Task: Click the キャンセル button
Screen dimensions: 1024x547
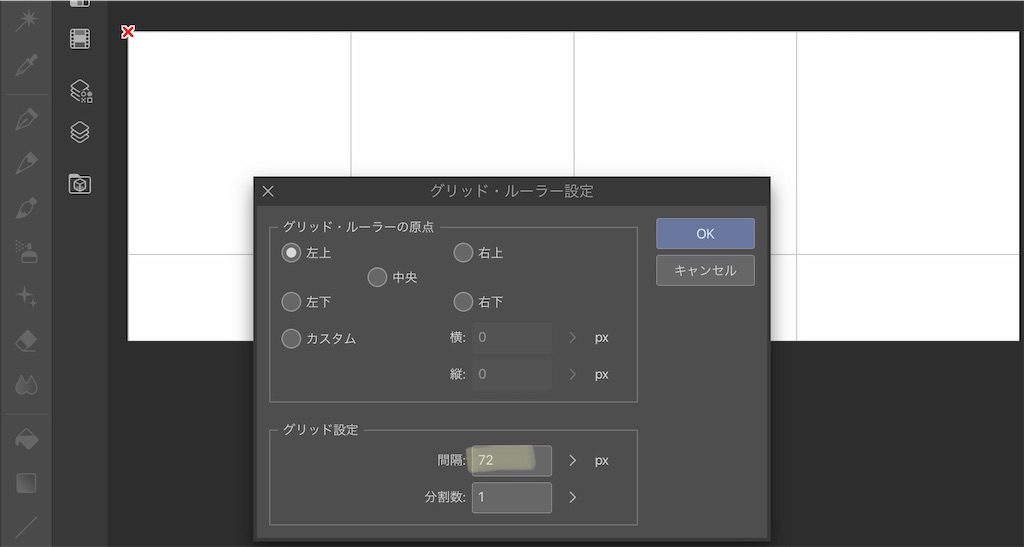Action: pyautogui.click(x=705, y=270)
